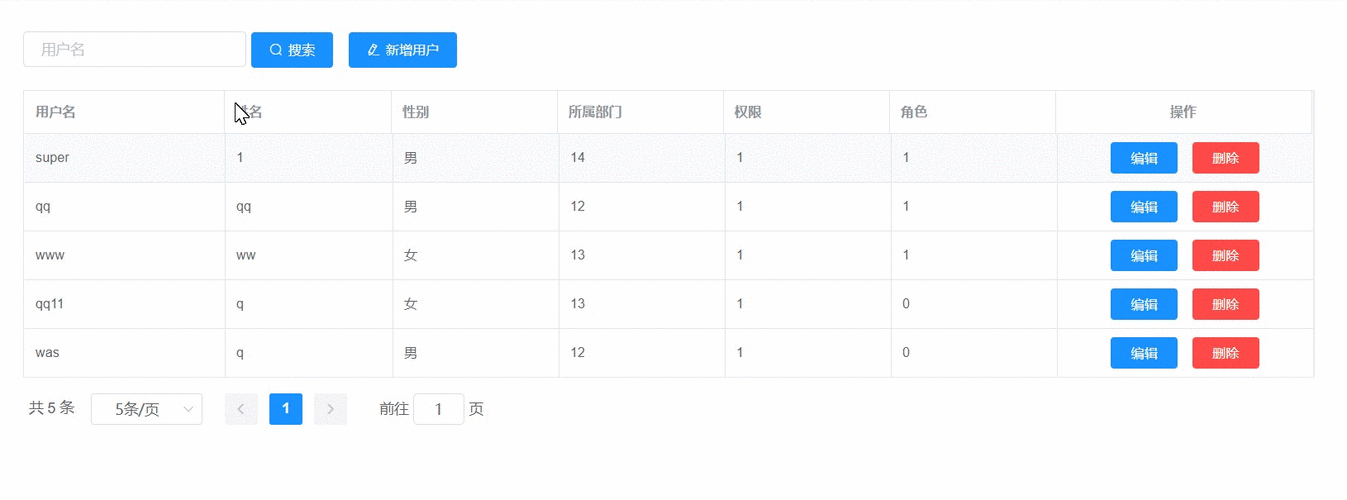
Task: Click the 前往 page jump input
Action: click(x=438, y=409)
